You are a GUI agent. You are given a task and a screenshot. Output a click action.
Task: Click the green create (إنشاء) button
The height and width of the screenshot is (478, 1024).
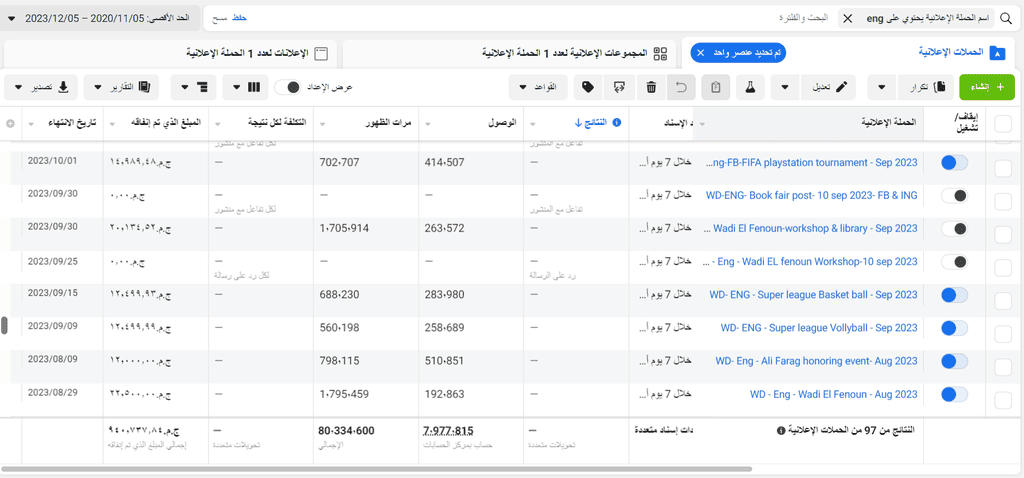(x=986, y=87)
